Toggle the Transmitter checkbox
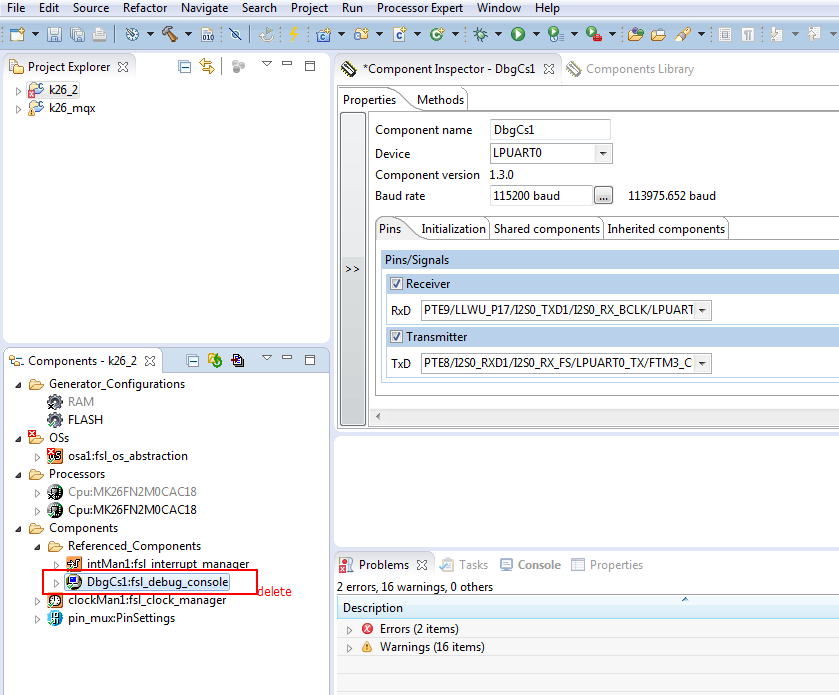The height and width of the screenshot is (695, 839). tap(396, 337)
